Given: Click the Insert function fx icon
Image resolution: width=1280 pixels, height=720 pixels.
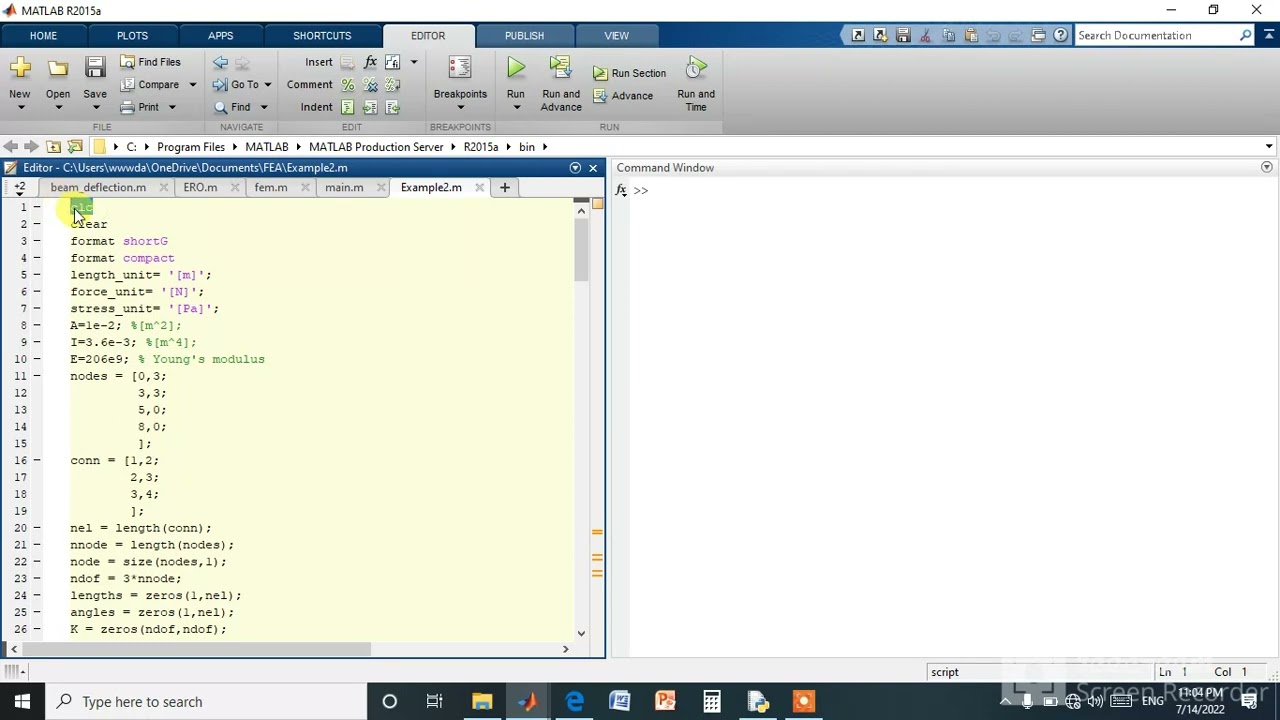Looking at the screenshot, I should coord(370,62).
